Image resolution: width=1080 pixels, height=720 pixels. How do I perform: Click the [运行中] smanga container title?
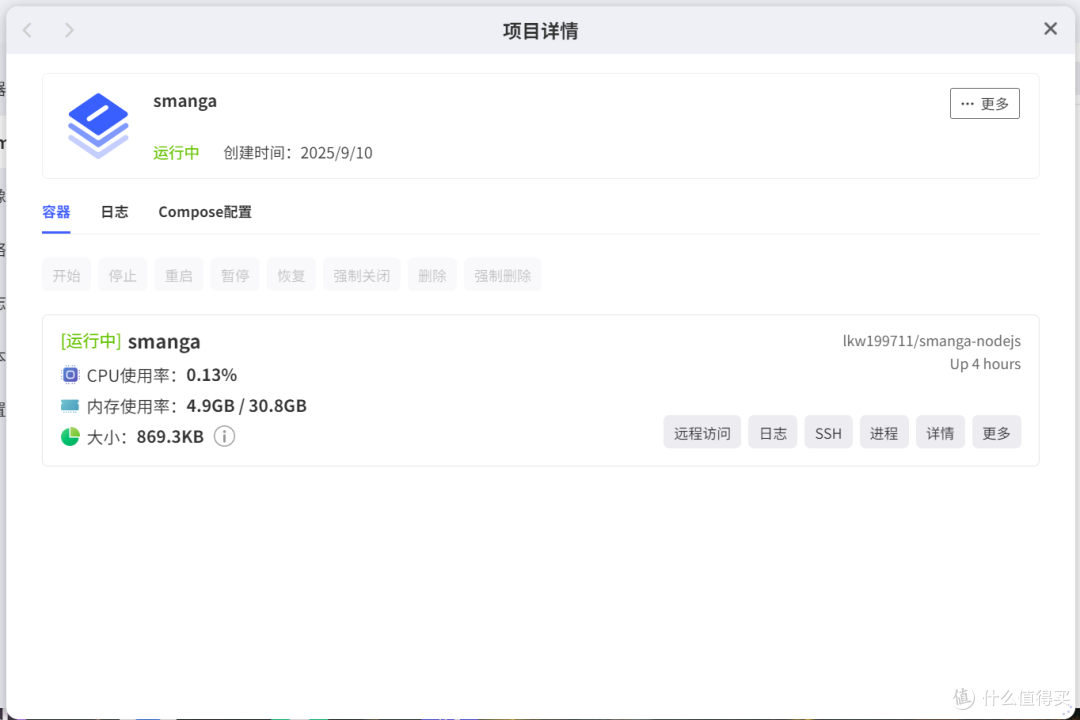[x=131, y=341]
